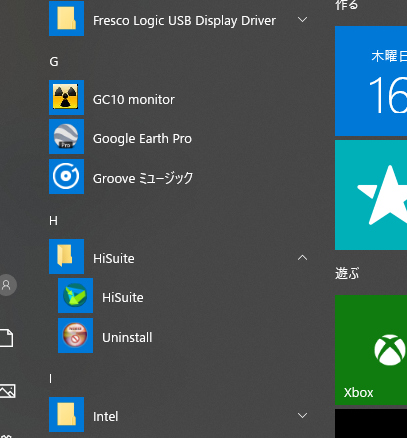Open the Pictures sidebar icon
The image size is (407, 438).
(x=7, y=391)
